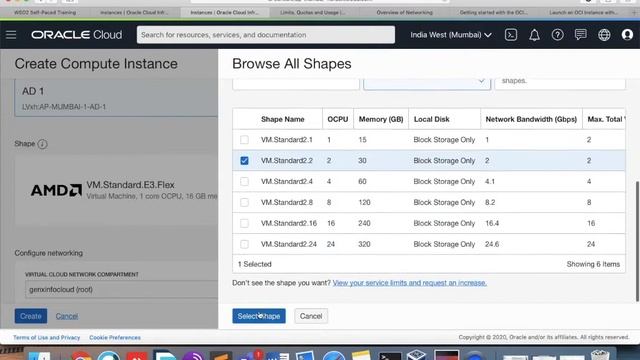640x360 pixels.
Task: Open Cloud Shell from the header
Action: pyautogui.click(x=511, y=35)
